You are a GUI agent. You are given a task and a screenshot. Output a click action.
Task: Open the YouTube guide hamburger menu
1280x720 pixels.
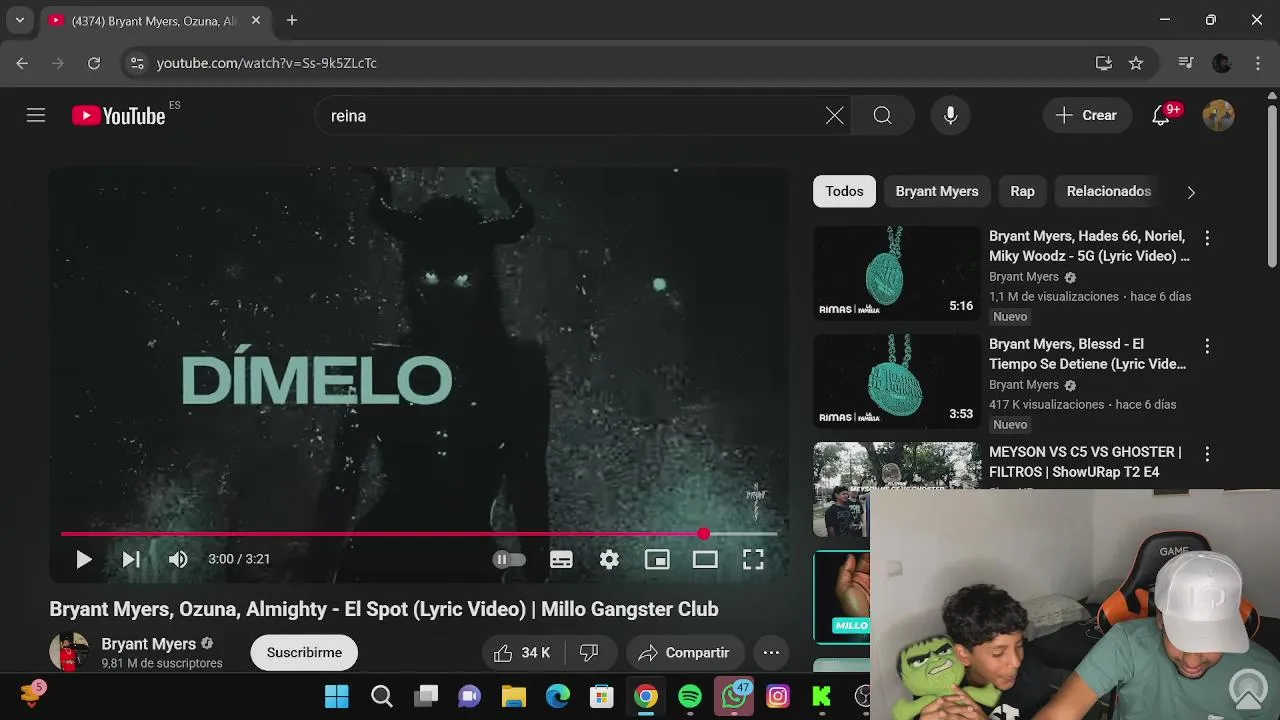(x=36, y=115)
